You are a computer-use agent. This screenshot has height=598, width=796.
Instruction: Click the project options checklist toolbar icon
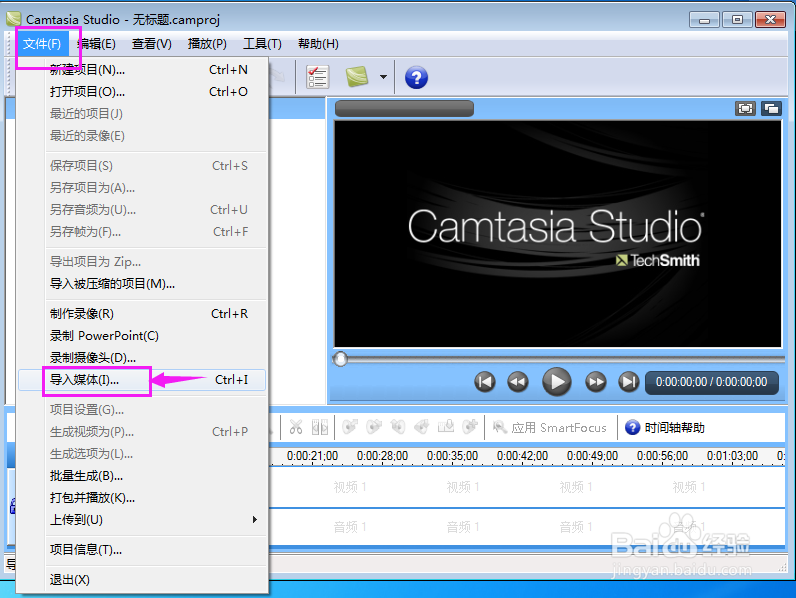pyautogui.click(x=318, y=78)
